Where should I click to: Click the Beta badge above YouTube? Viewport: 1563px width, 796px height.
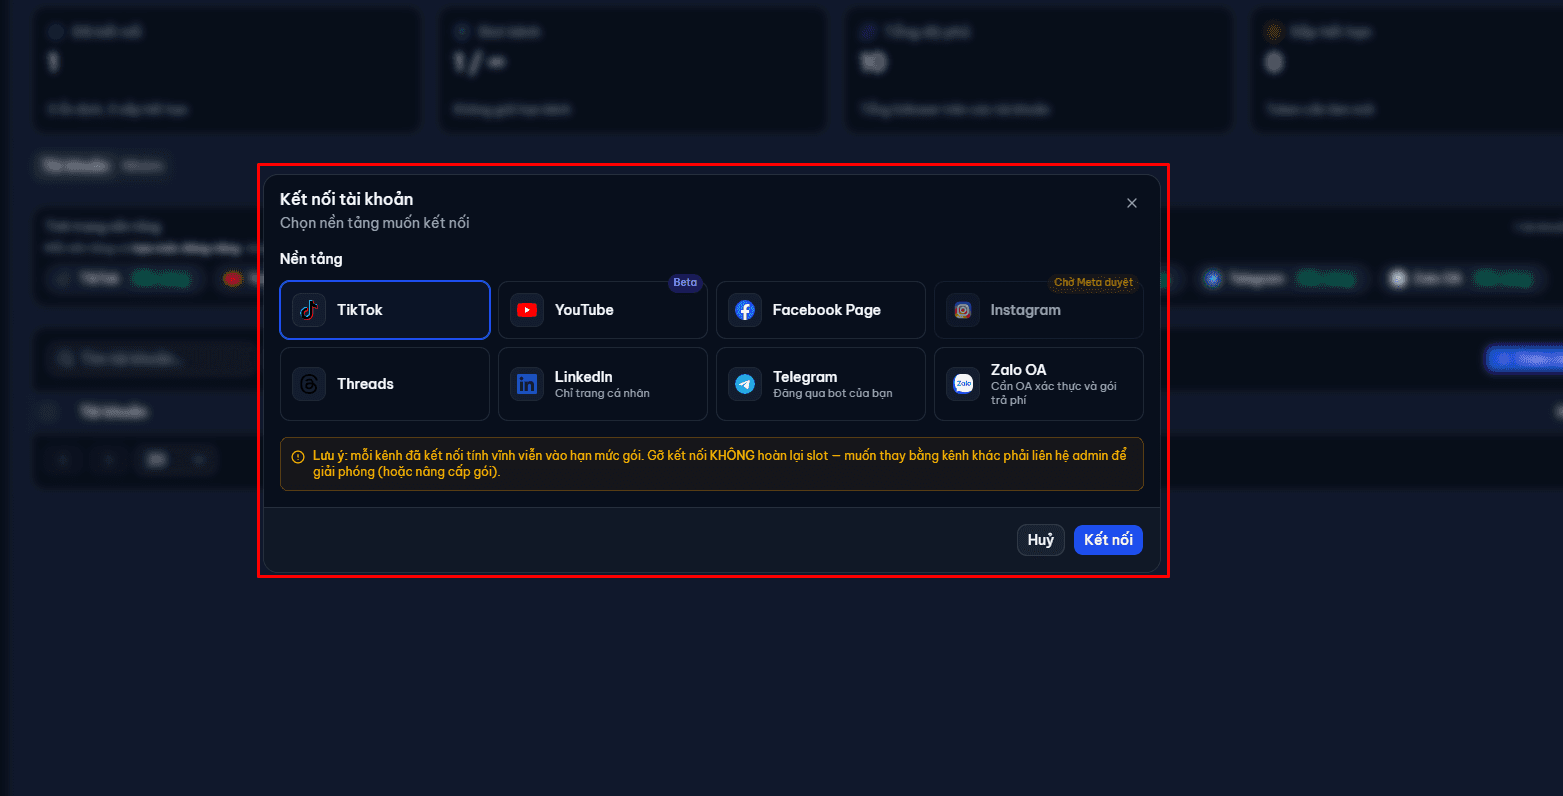click(685, 283)
